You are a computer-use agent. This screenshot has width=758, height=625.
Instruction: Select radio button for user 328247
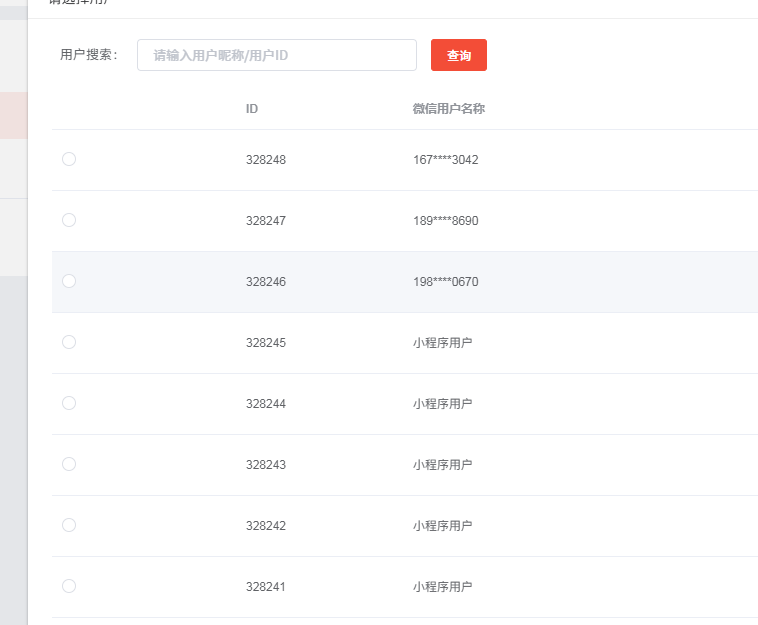pos(69,220)
